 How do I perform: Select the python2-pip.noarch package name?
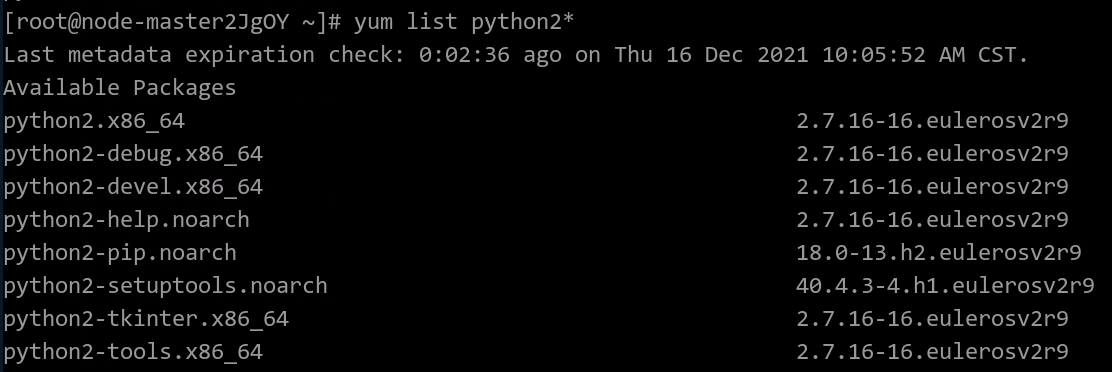pos(121,253)
